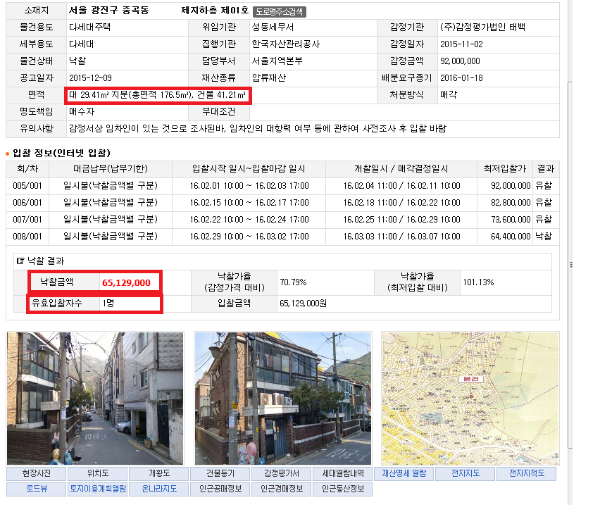
Task: Click the 입찰 정보(인터넷 입찰) heading
Action: tap(61, 153)
